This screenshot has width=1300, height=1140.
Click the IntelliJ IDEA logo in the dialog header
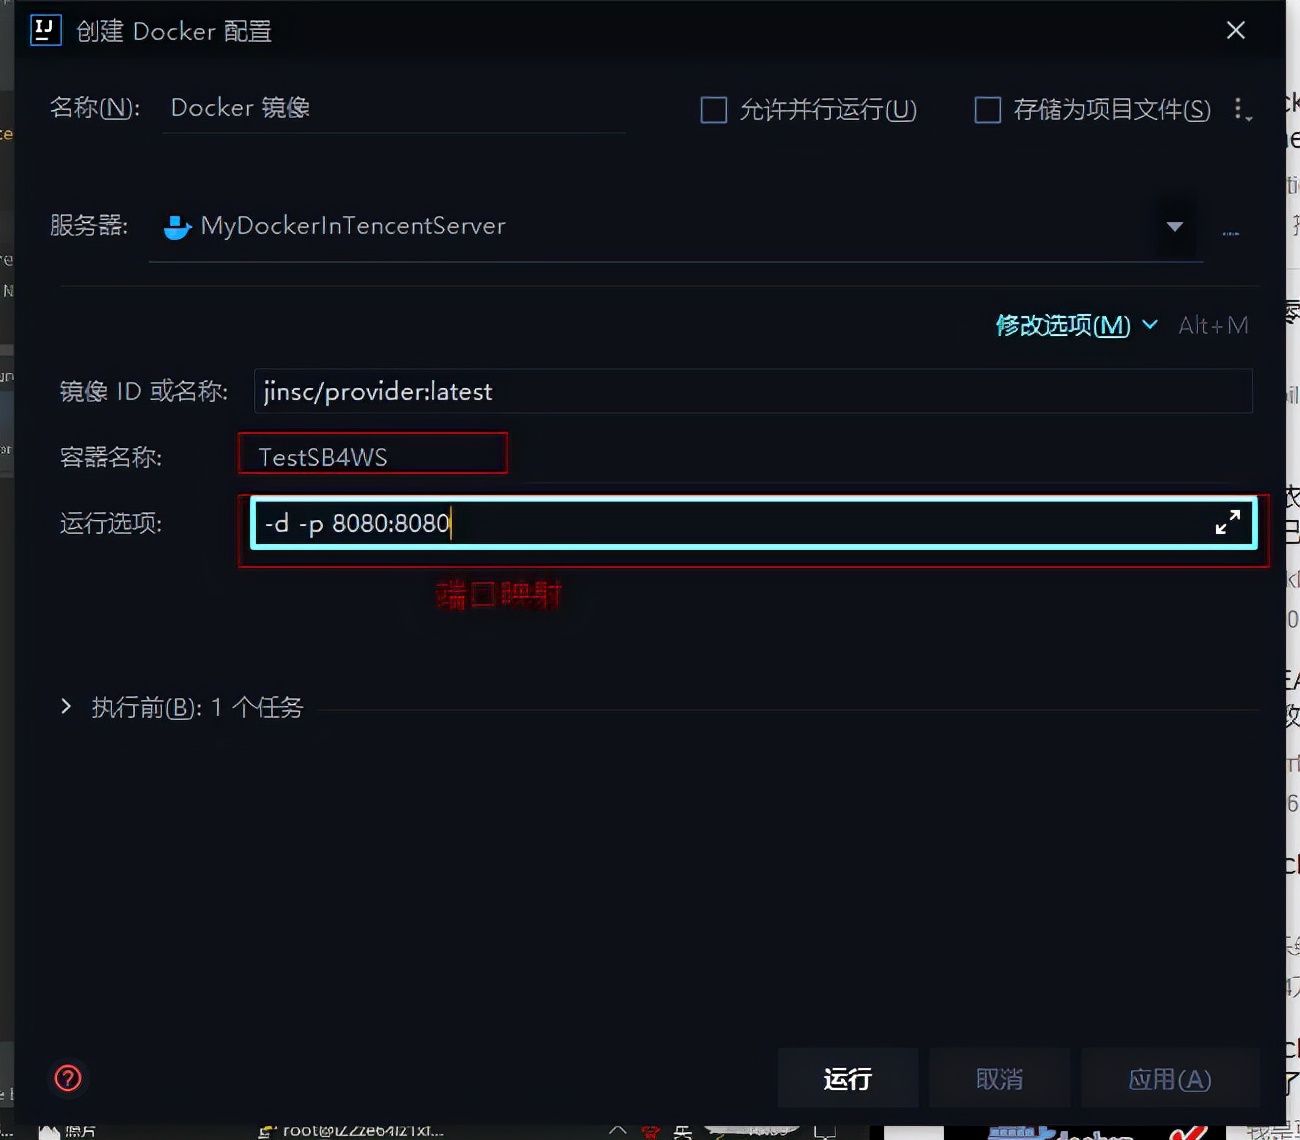coord(45,30)
